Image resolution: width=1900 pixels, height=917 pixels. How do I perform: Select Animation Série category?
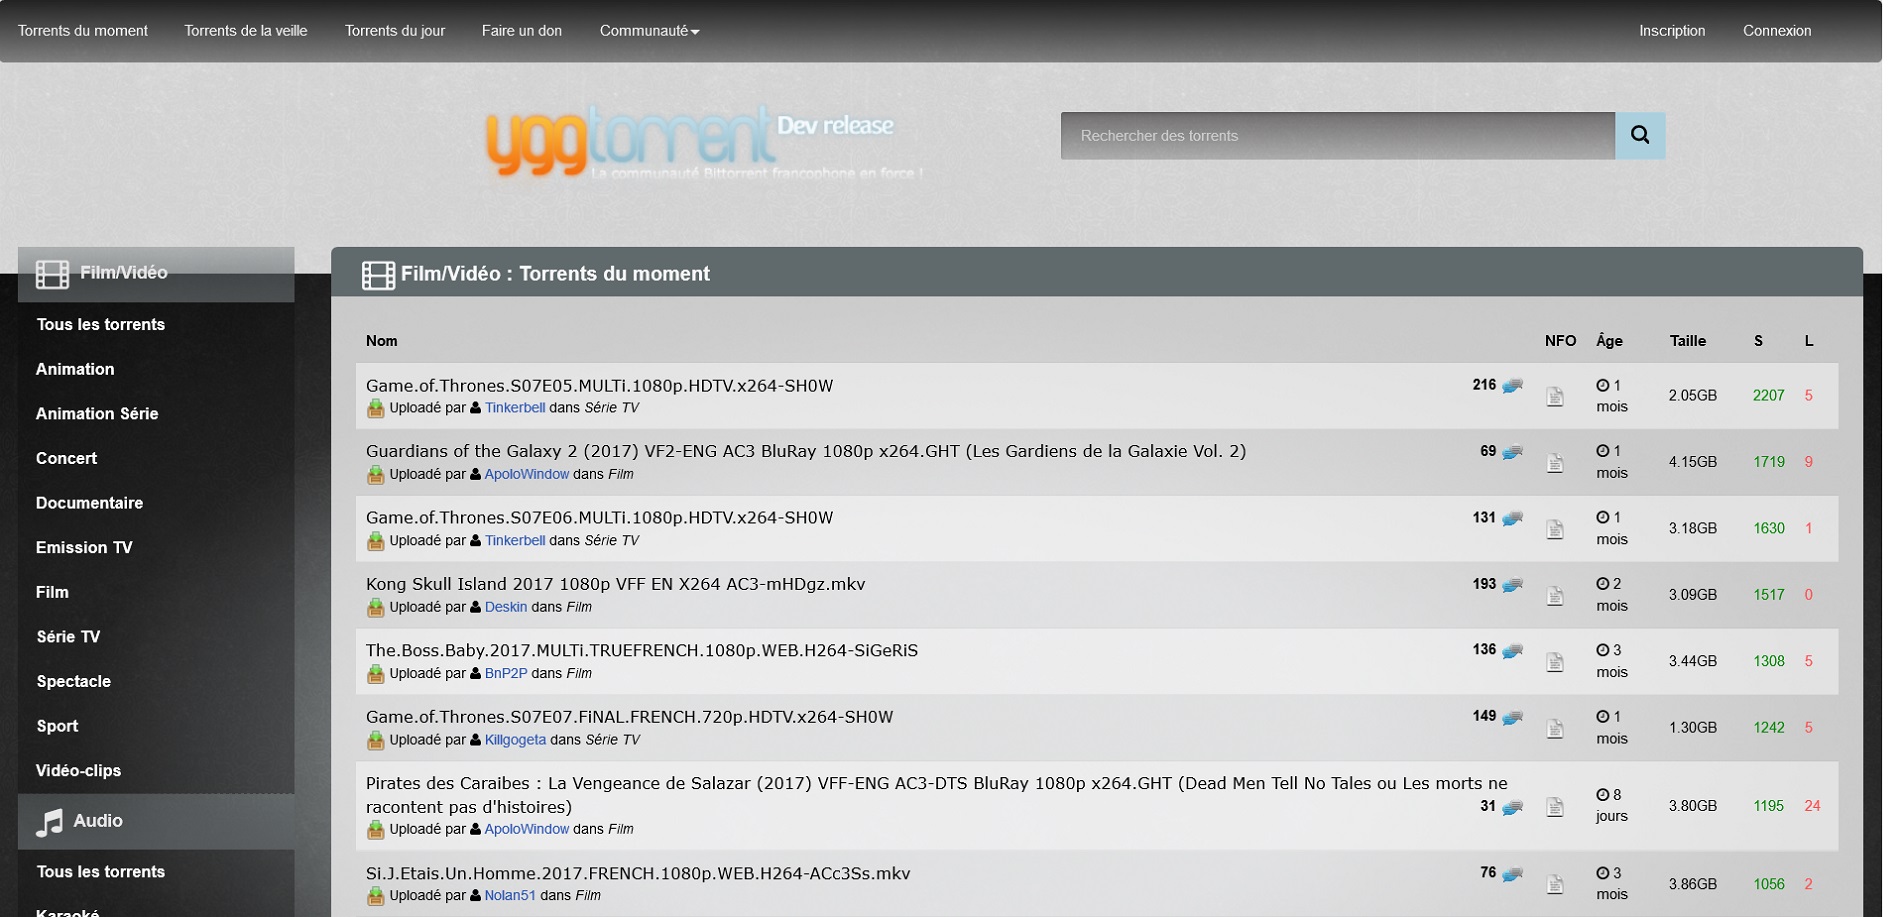point(97,414)
